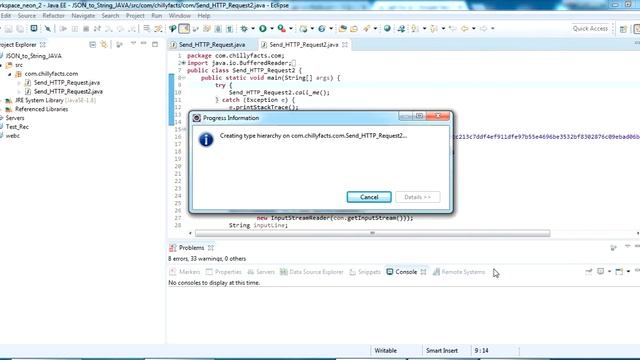The image size is (640, 360).
Task: Switch to the Markers tab
Action: pos(184,272)
